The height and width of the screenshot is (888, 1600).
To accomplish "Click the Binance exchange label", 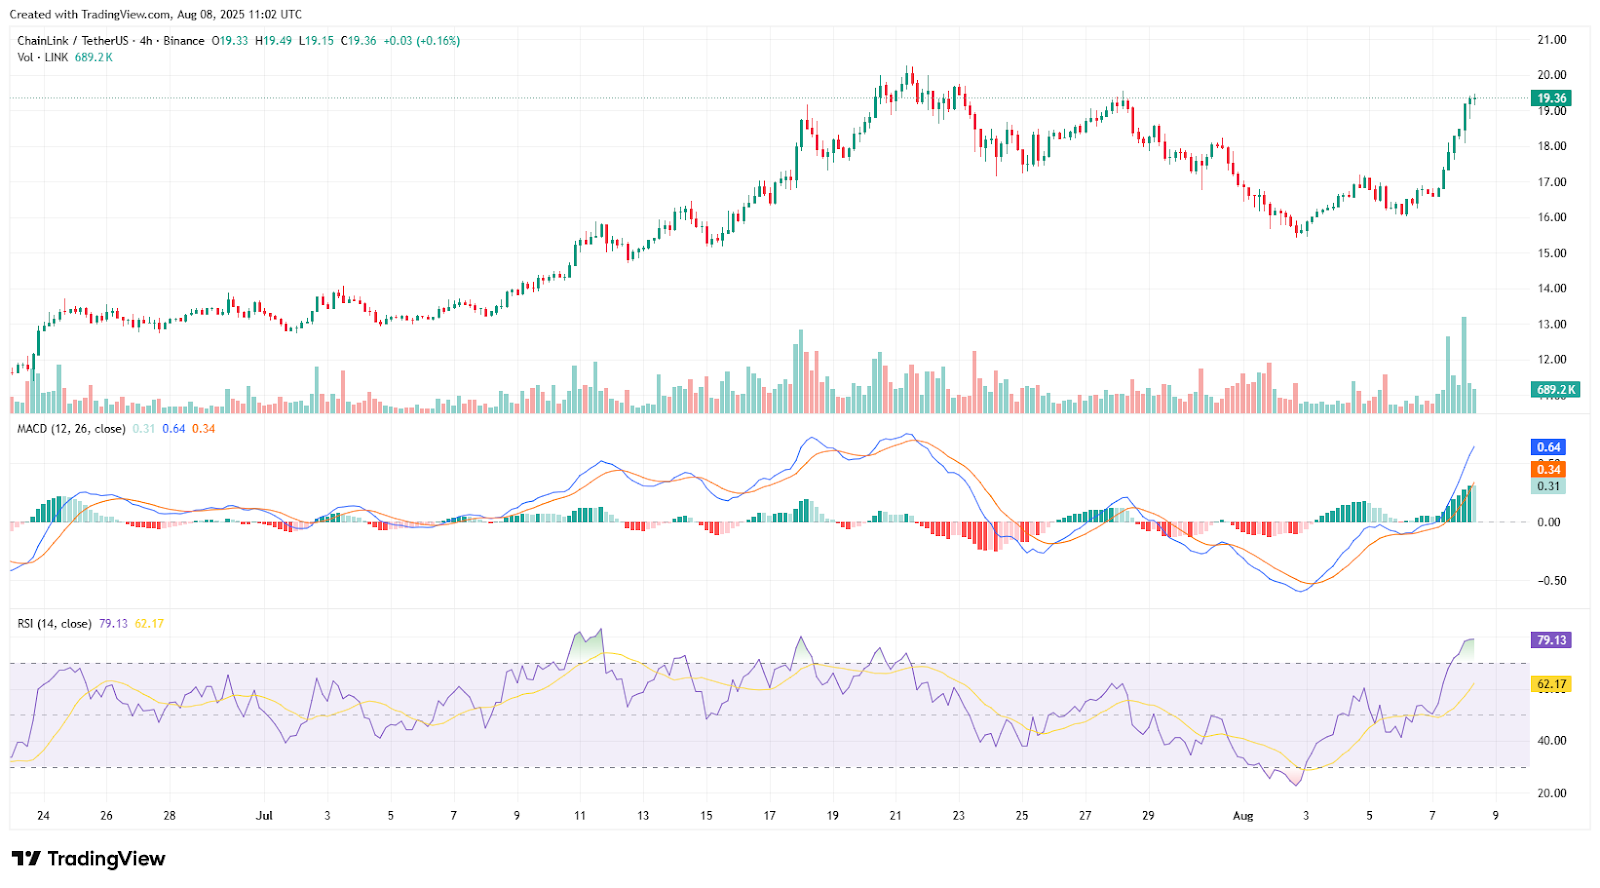I will click(184, 41).
